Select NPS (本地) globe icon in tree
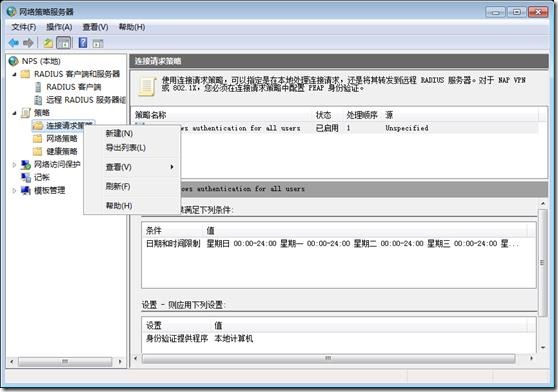 pos(14,61)
